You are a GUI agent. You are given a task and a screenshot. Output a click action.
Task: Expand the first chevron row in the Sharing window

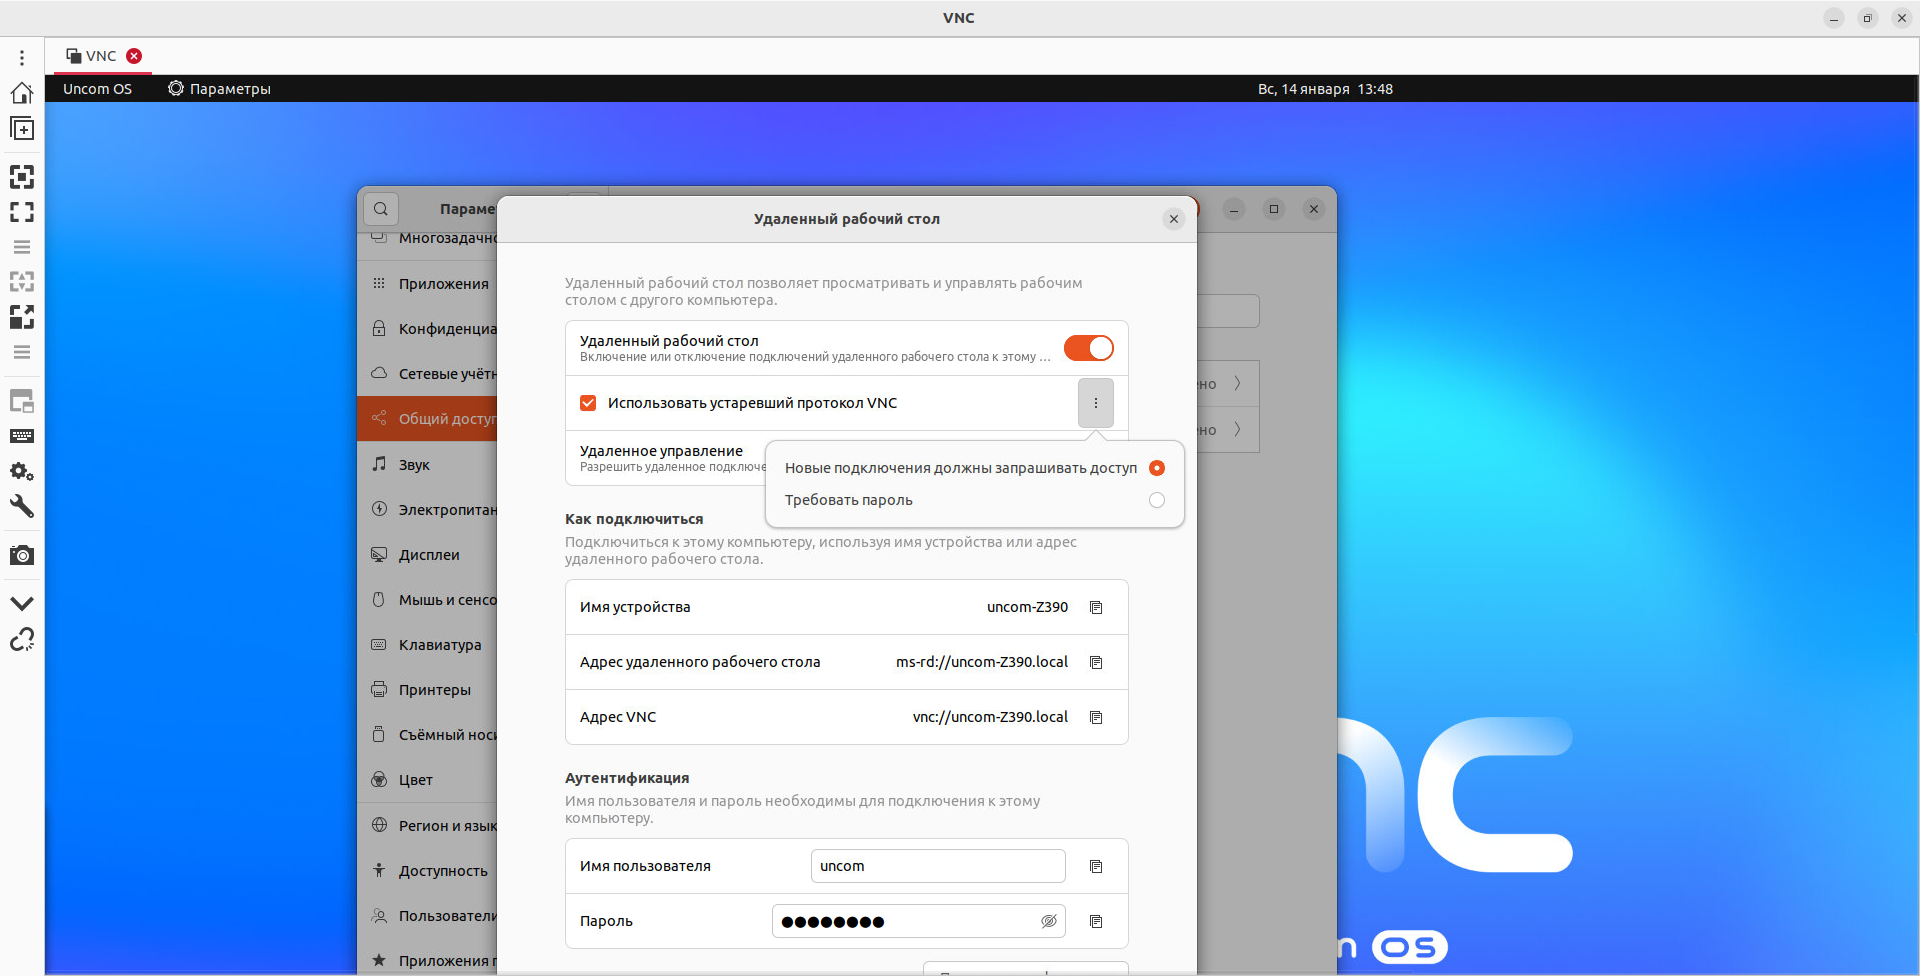click(1237, 383)
